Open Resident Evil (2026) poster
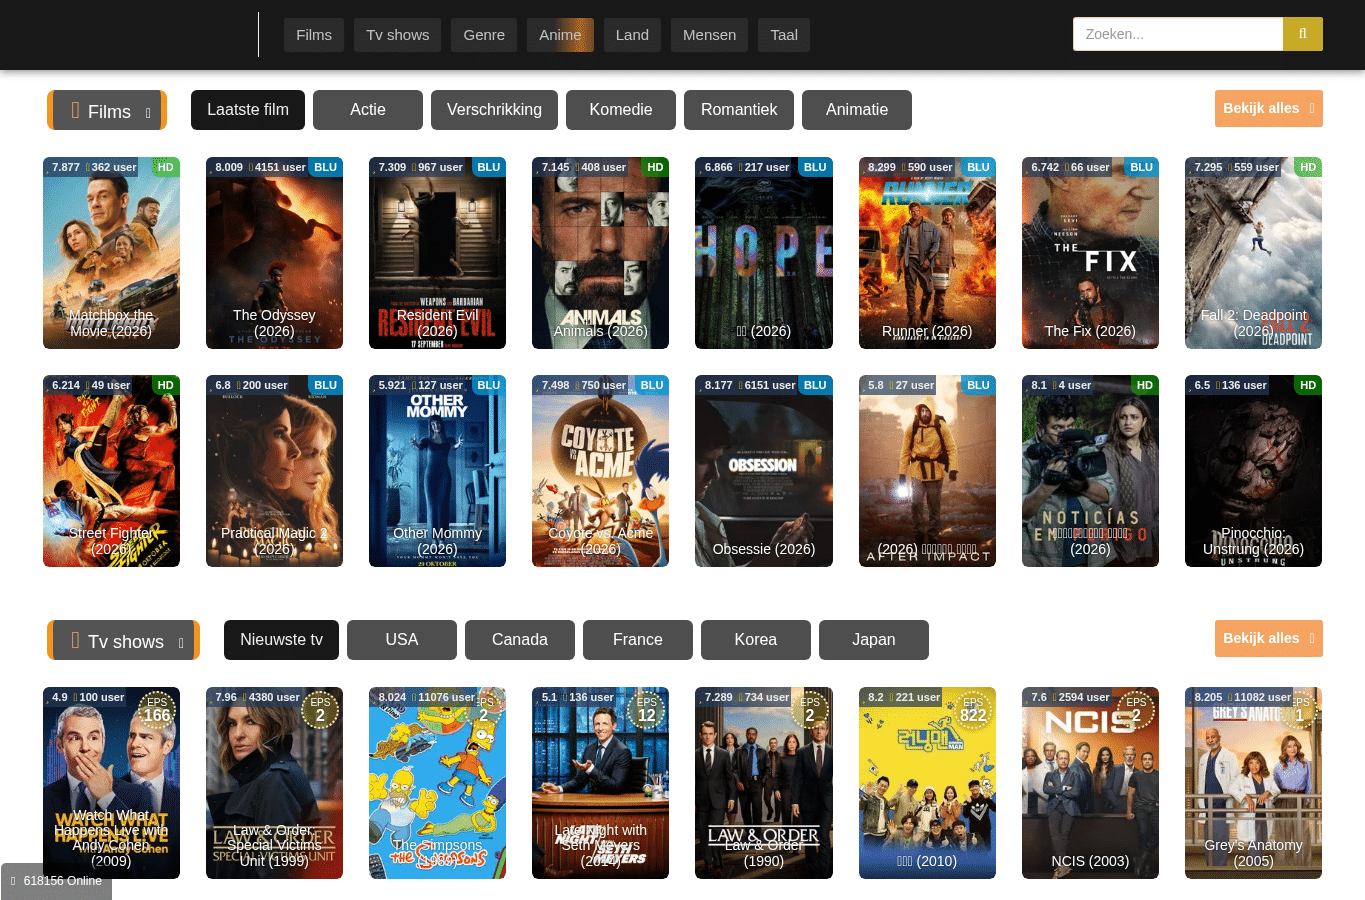 (437, 253)
